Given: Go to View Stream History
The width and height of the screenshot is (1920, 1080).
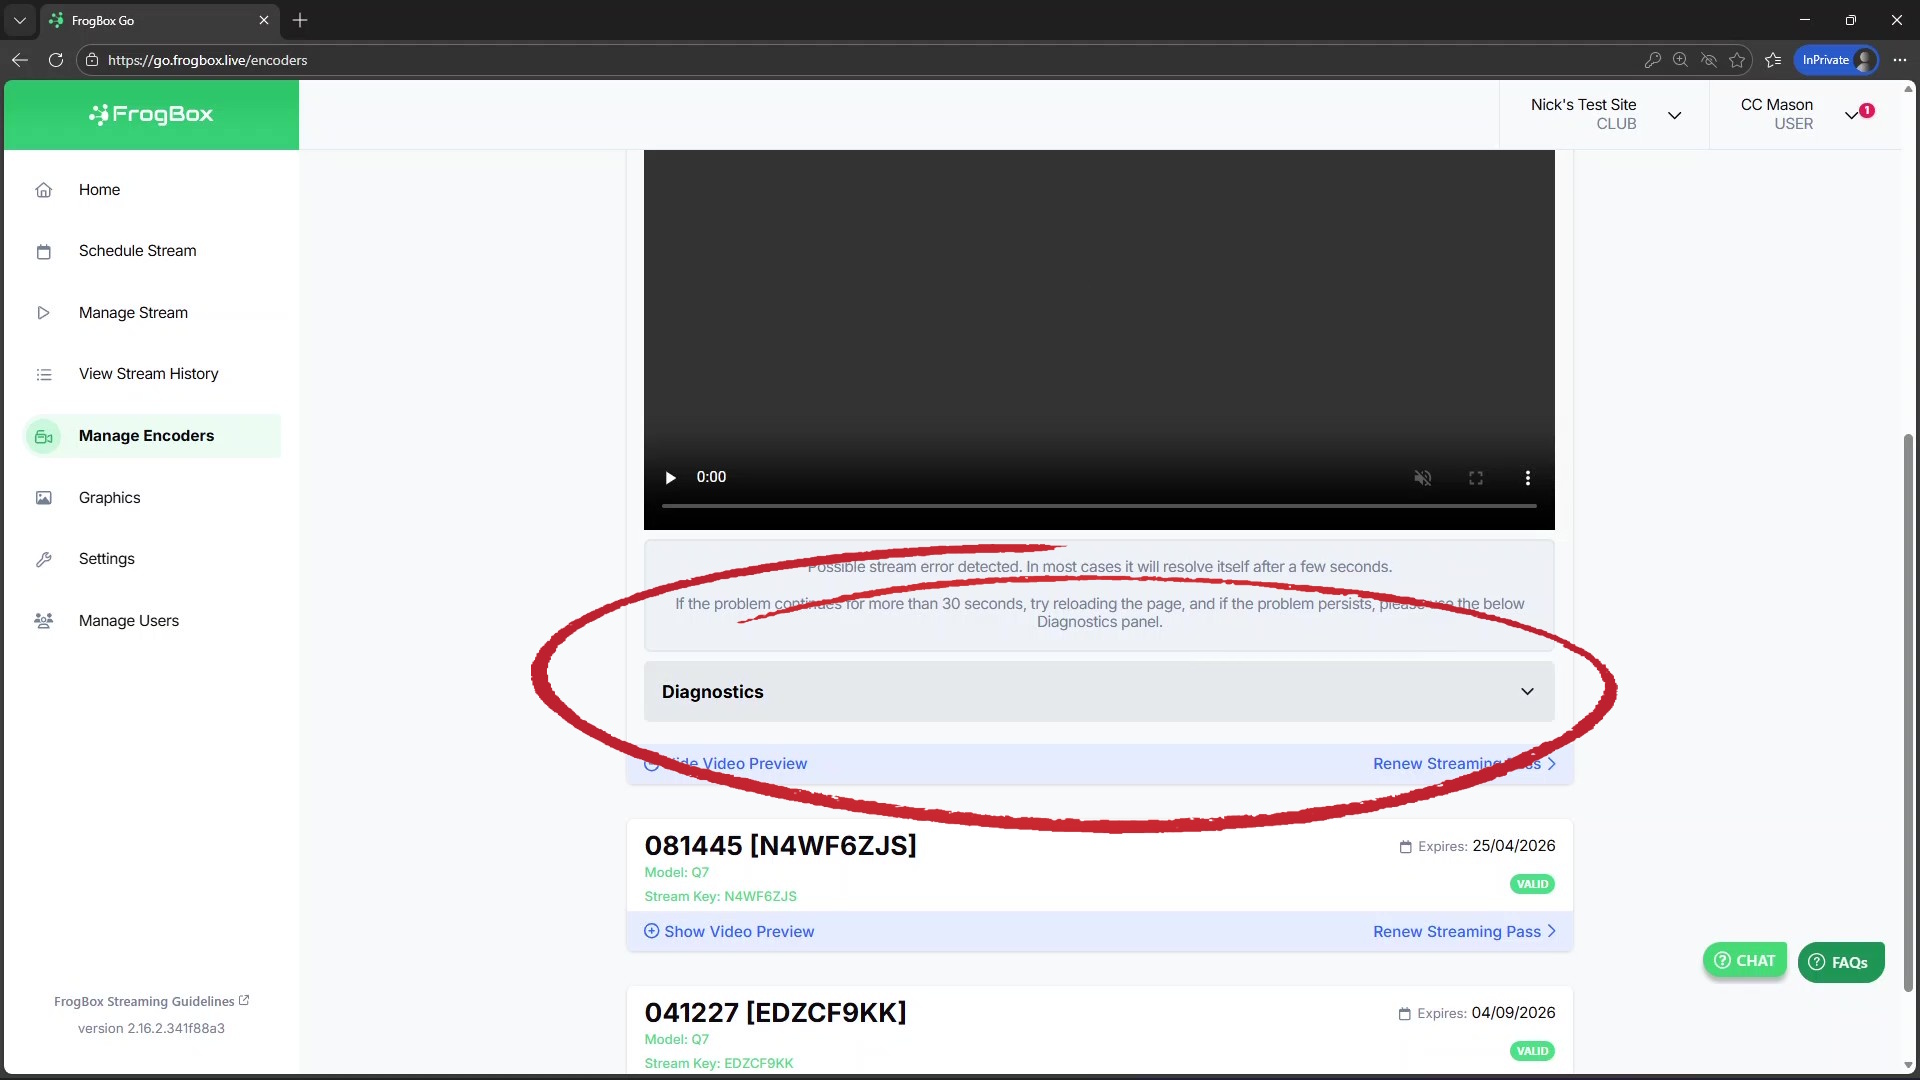Looking at the screenshot, I should [148, 374].
